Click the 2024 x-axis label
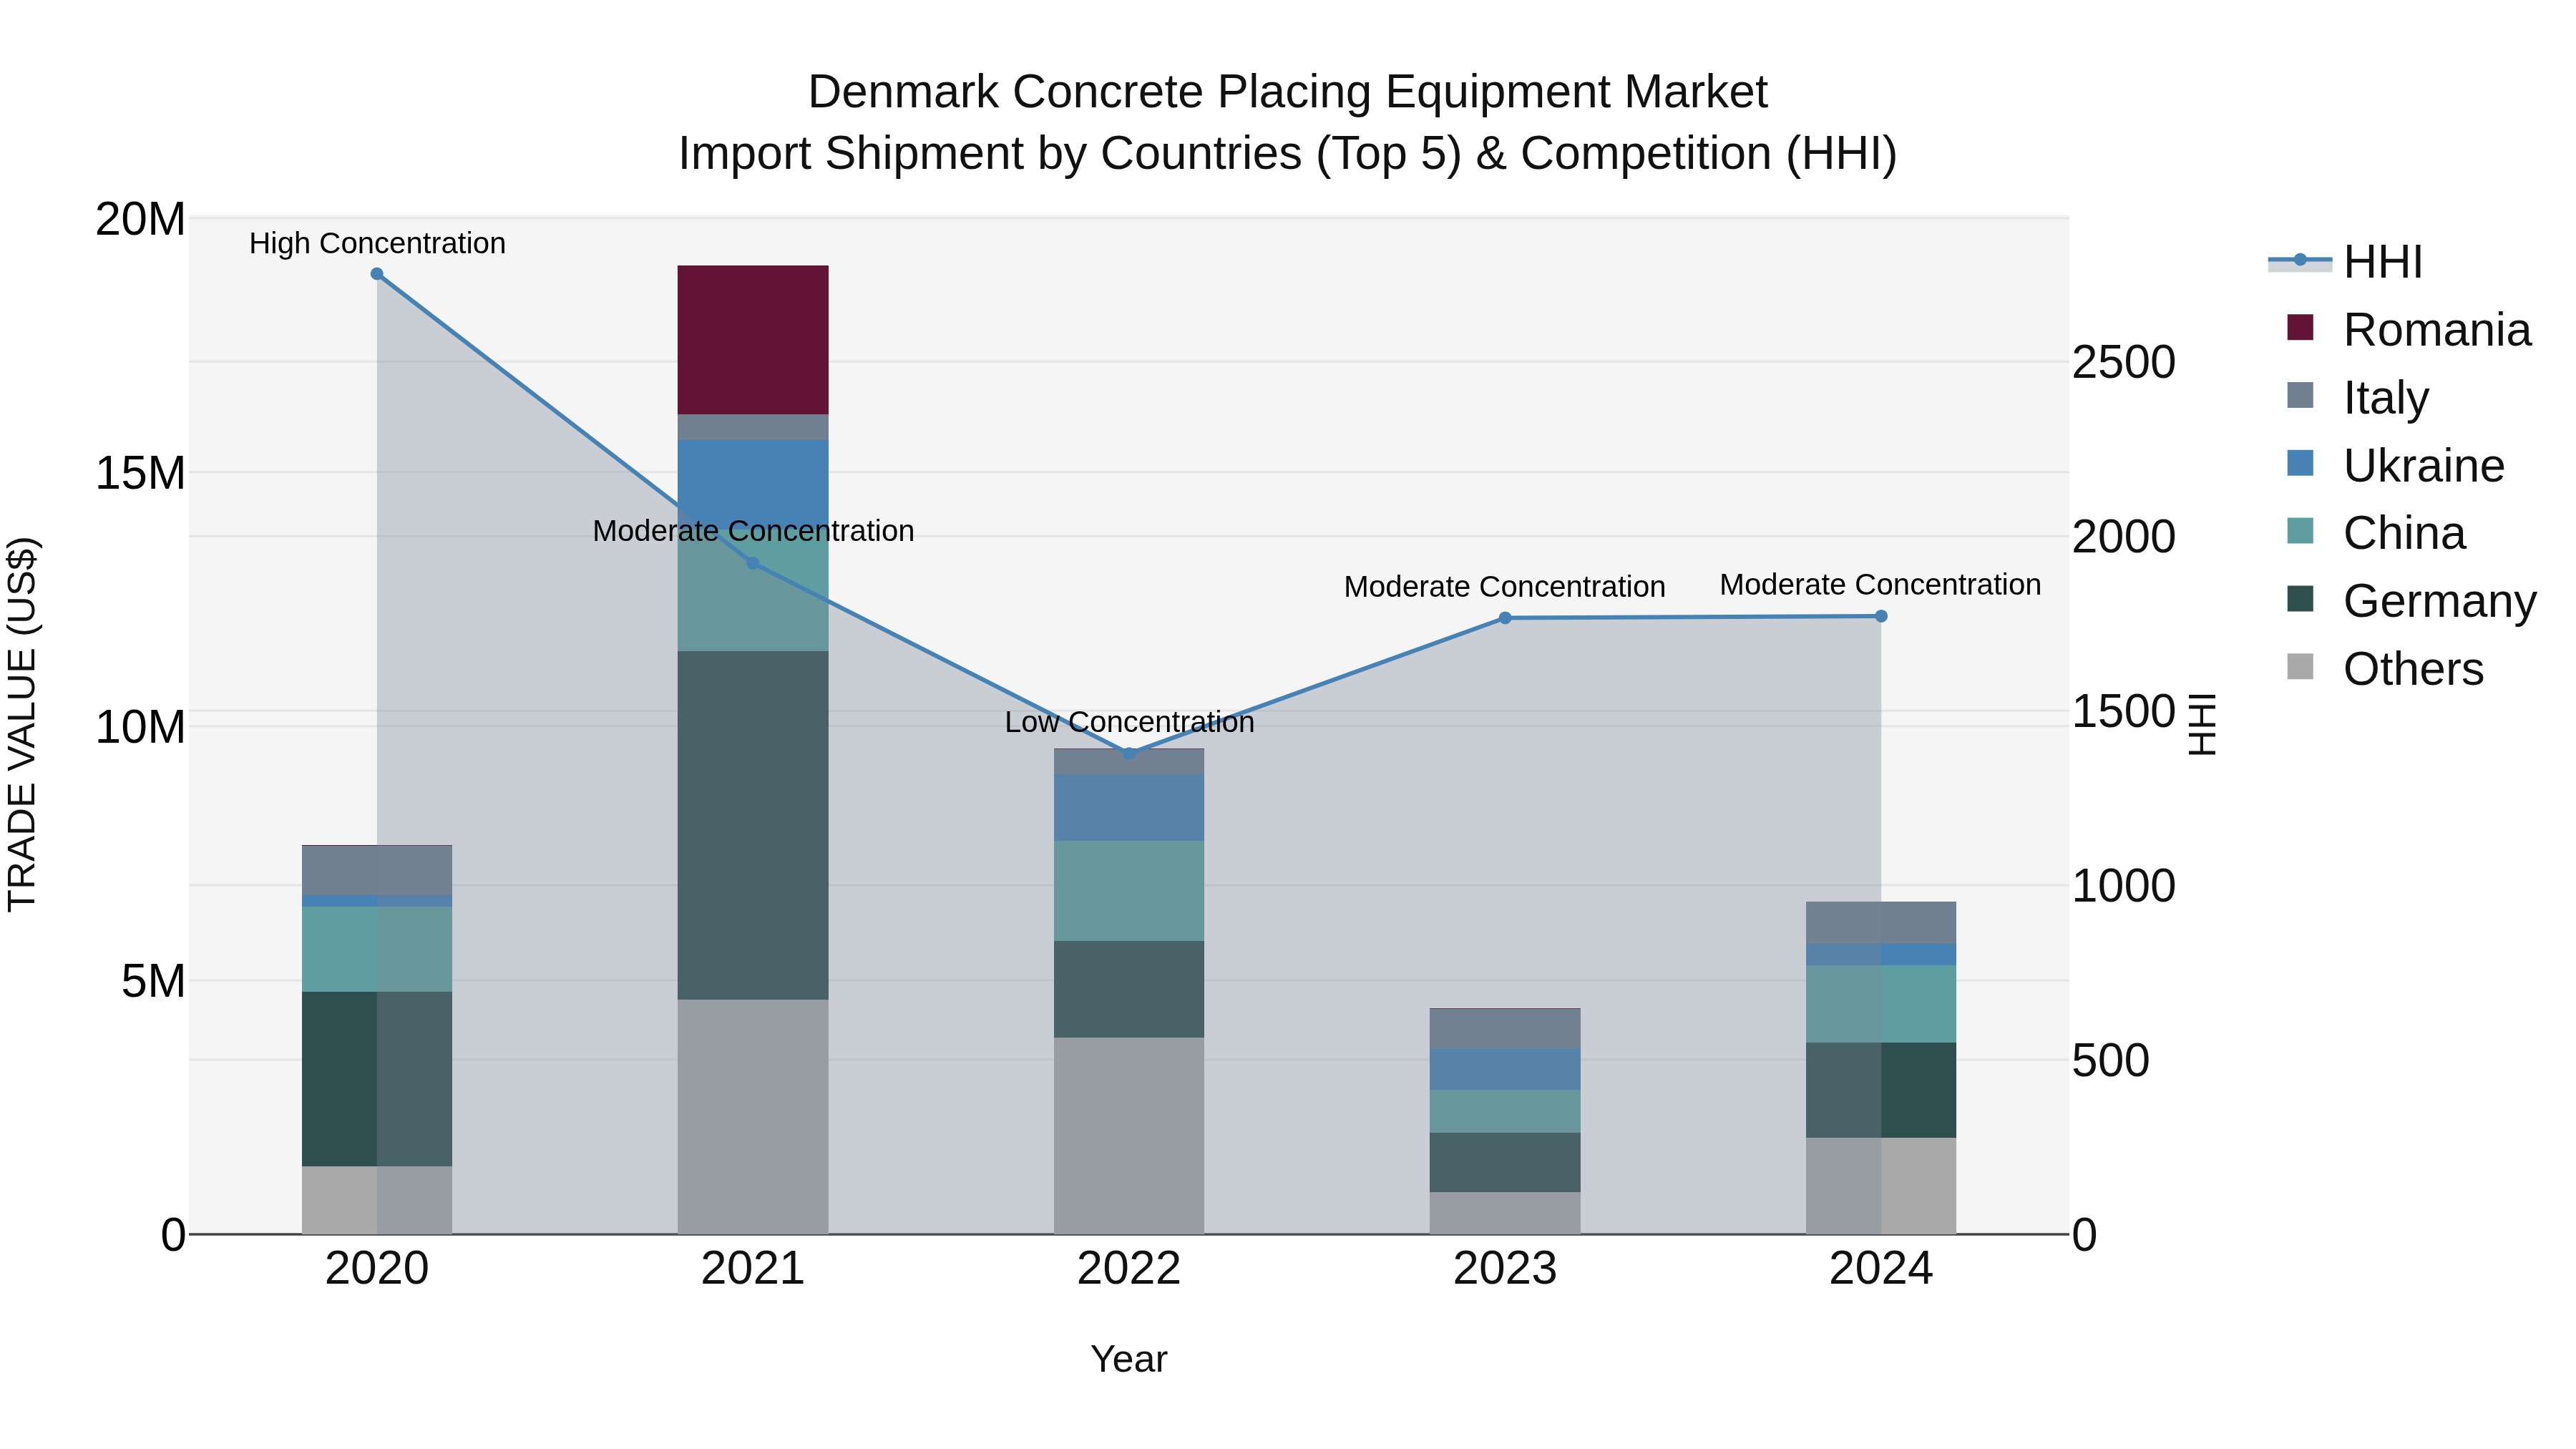Image resolution: width=2576 pixels, height=1449 pixels. coord(1881,1269)
